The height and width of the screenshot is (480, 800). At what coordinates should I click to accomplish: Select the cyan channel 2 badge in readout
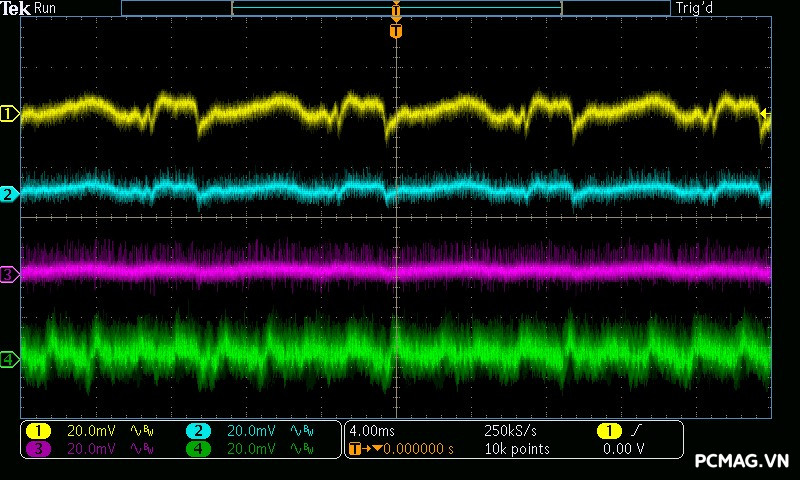(198, 430)
